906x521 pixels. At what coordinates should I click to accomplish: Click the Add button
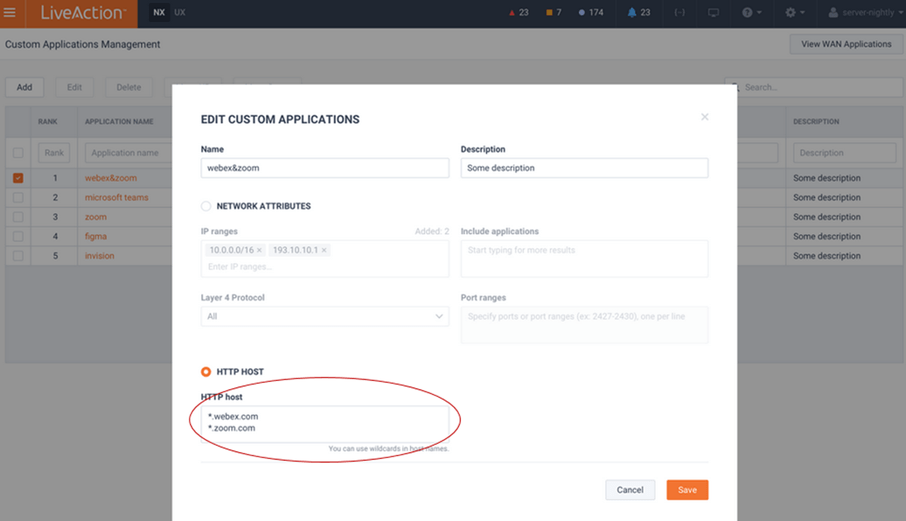[24, 87]
